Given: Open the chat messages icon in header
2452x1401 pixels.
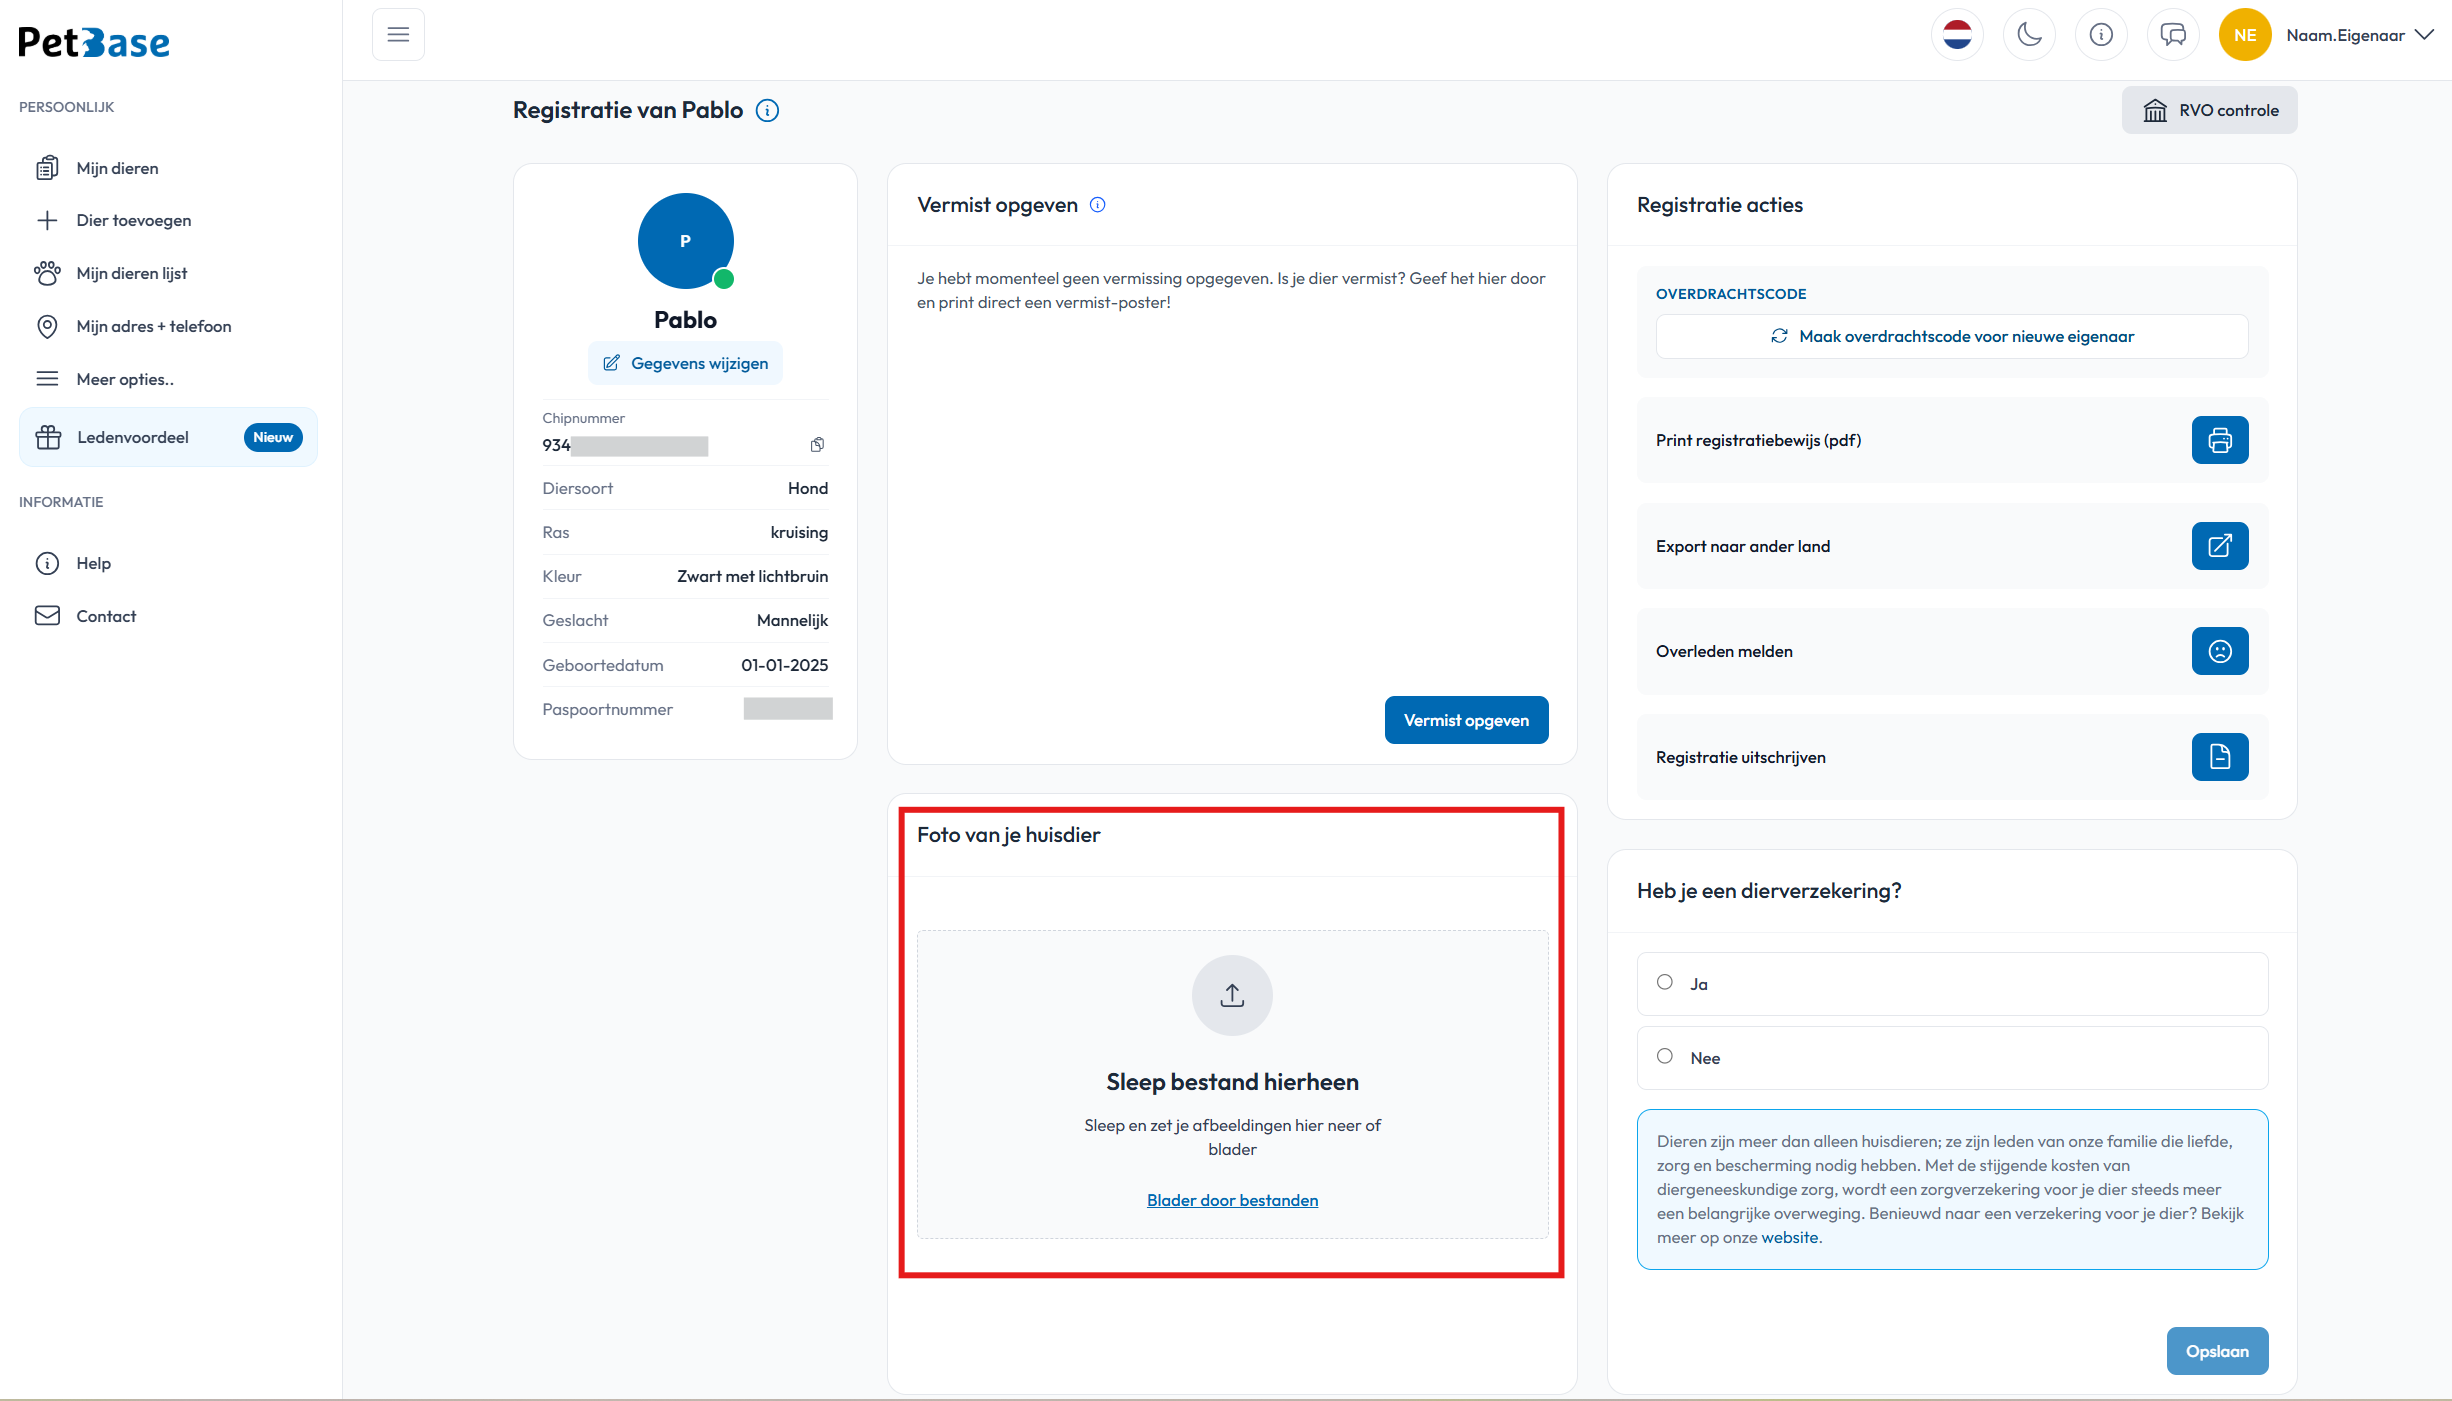Looking at the screenshot, I should click(x=2173, y=35).
